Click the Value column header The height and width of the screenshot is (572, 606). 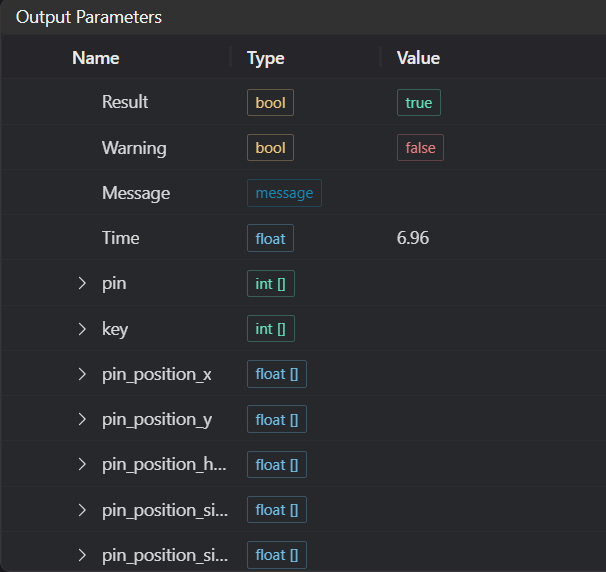418,58
